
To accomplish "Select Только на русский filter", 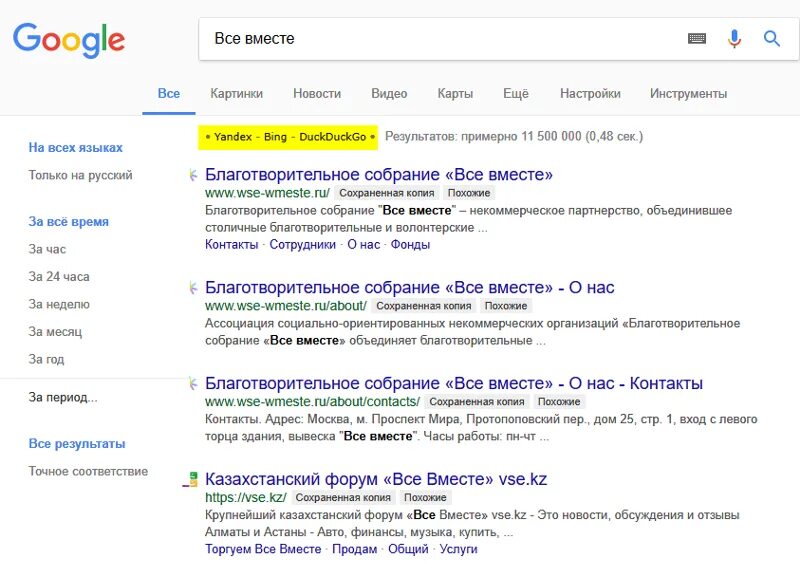I will pos(80,176).
